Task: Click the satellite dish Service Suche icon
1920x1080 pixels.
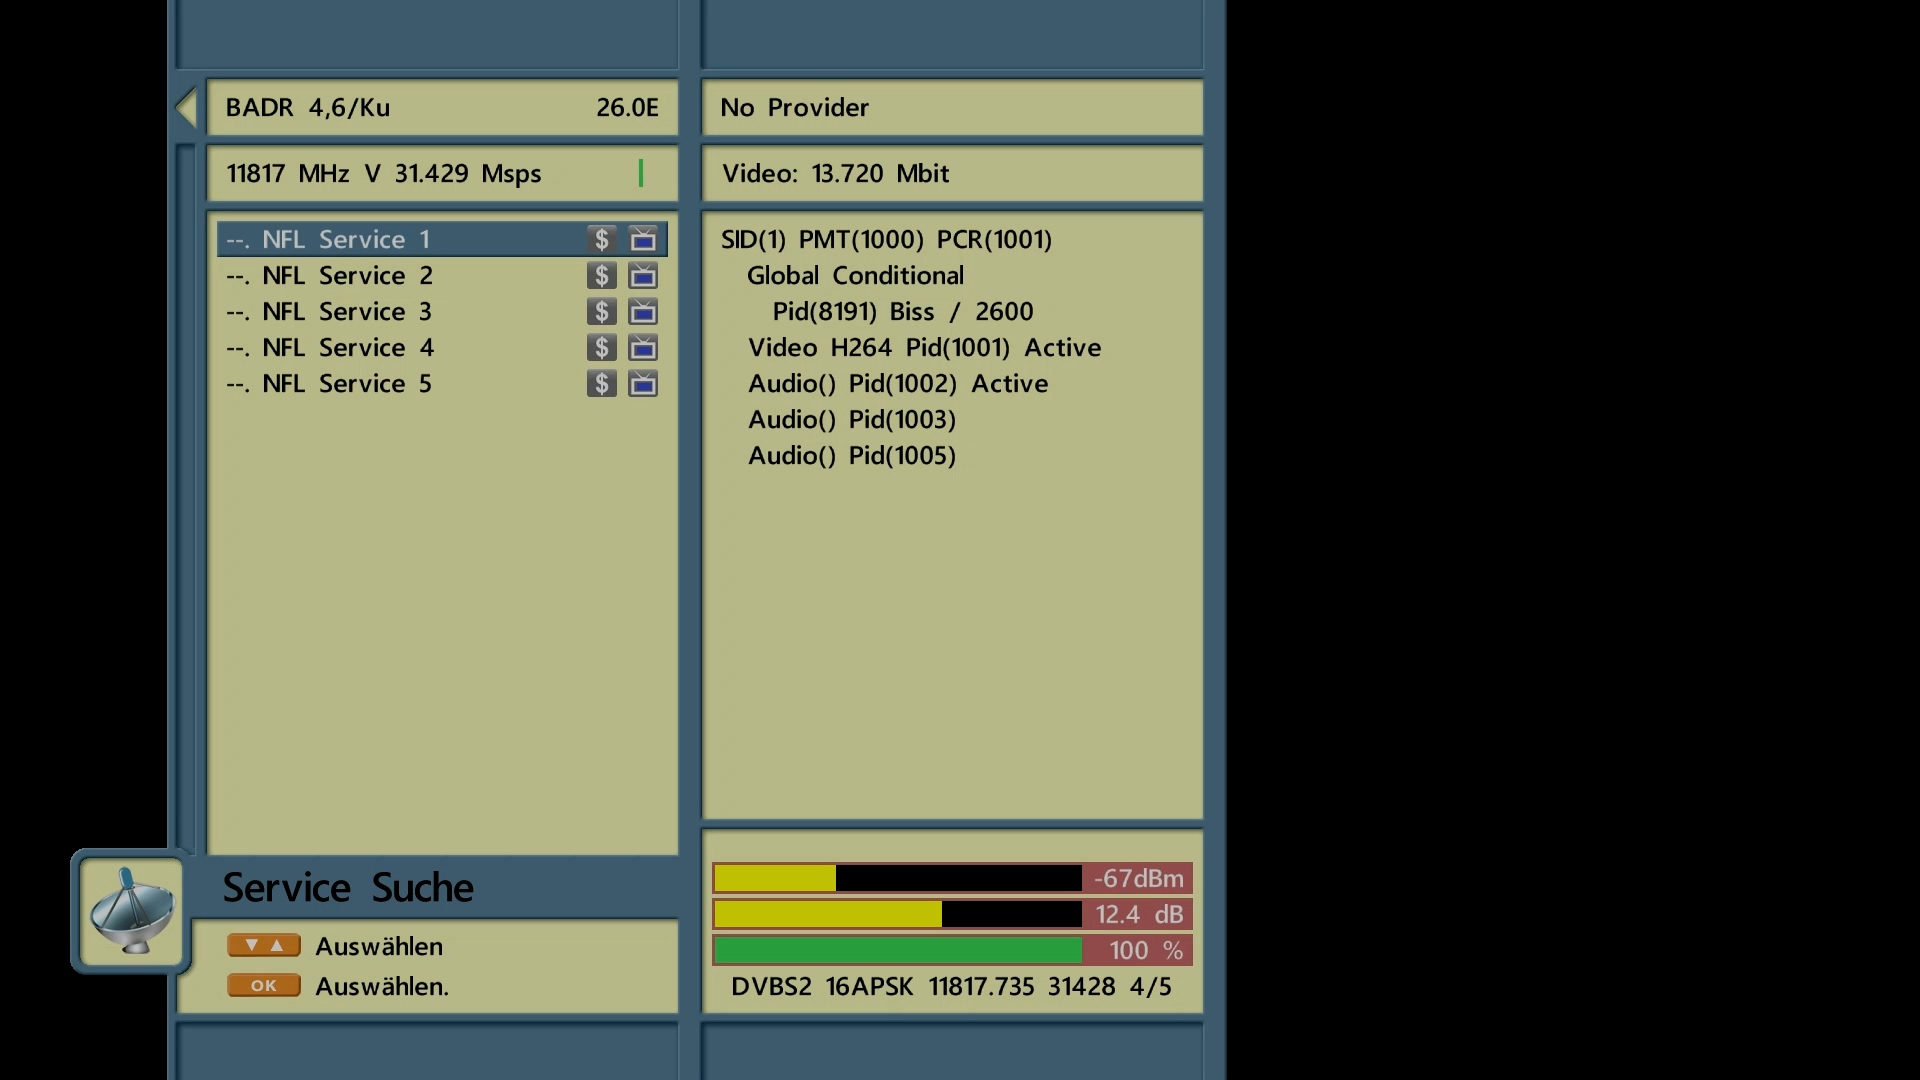Action: tap(131, 911)
